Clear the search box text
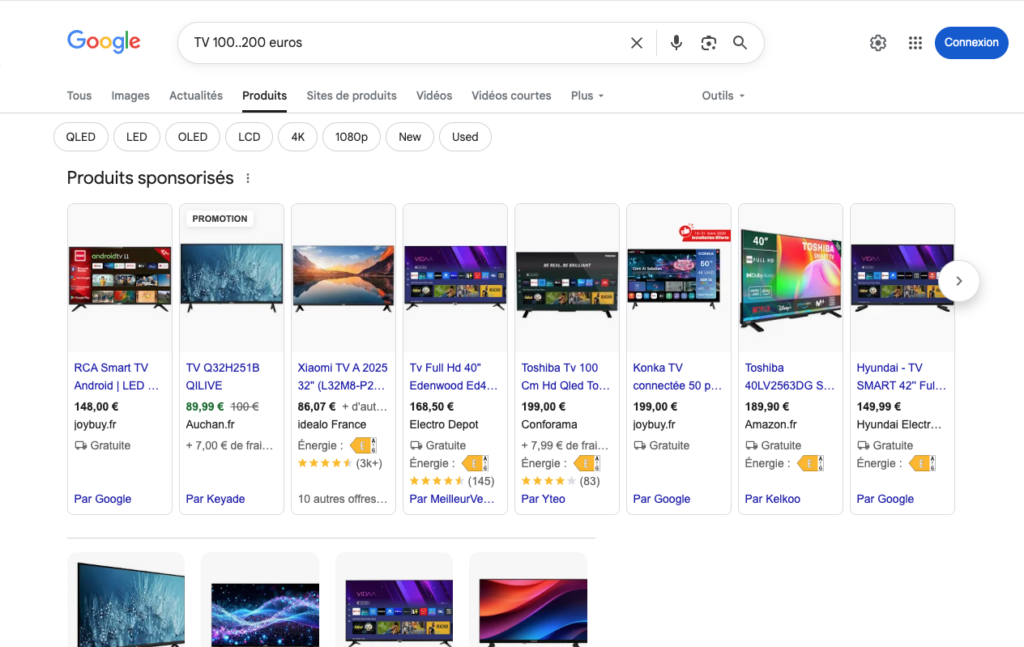This screenshot has width=1024, height=647. [x=636, y=43]
